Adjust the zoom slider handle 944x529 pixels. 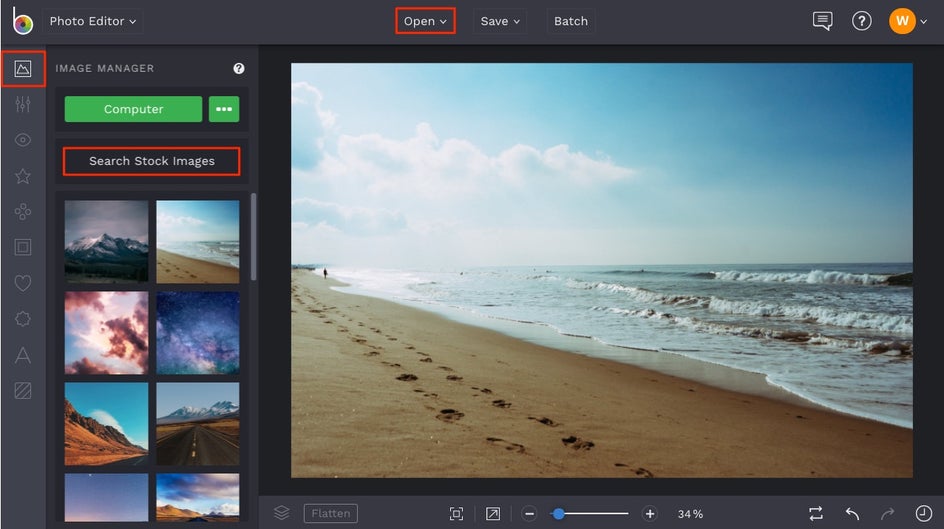tap(559, 514)
